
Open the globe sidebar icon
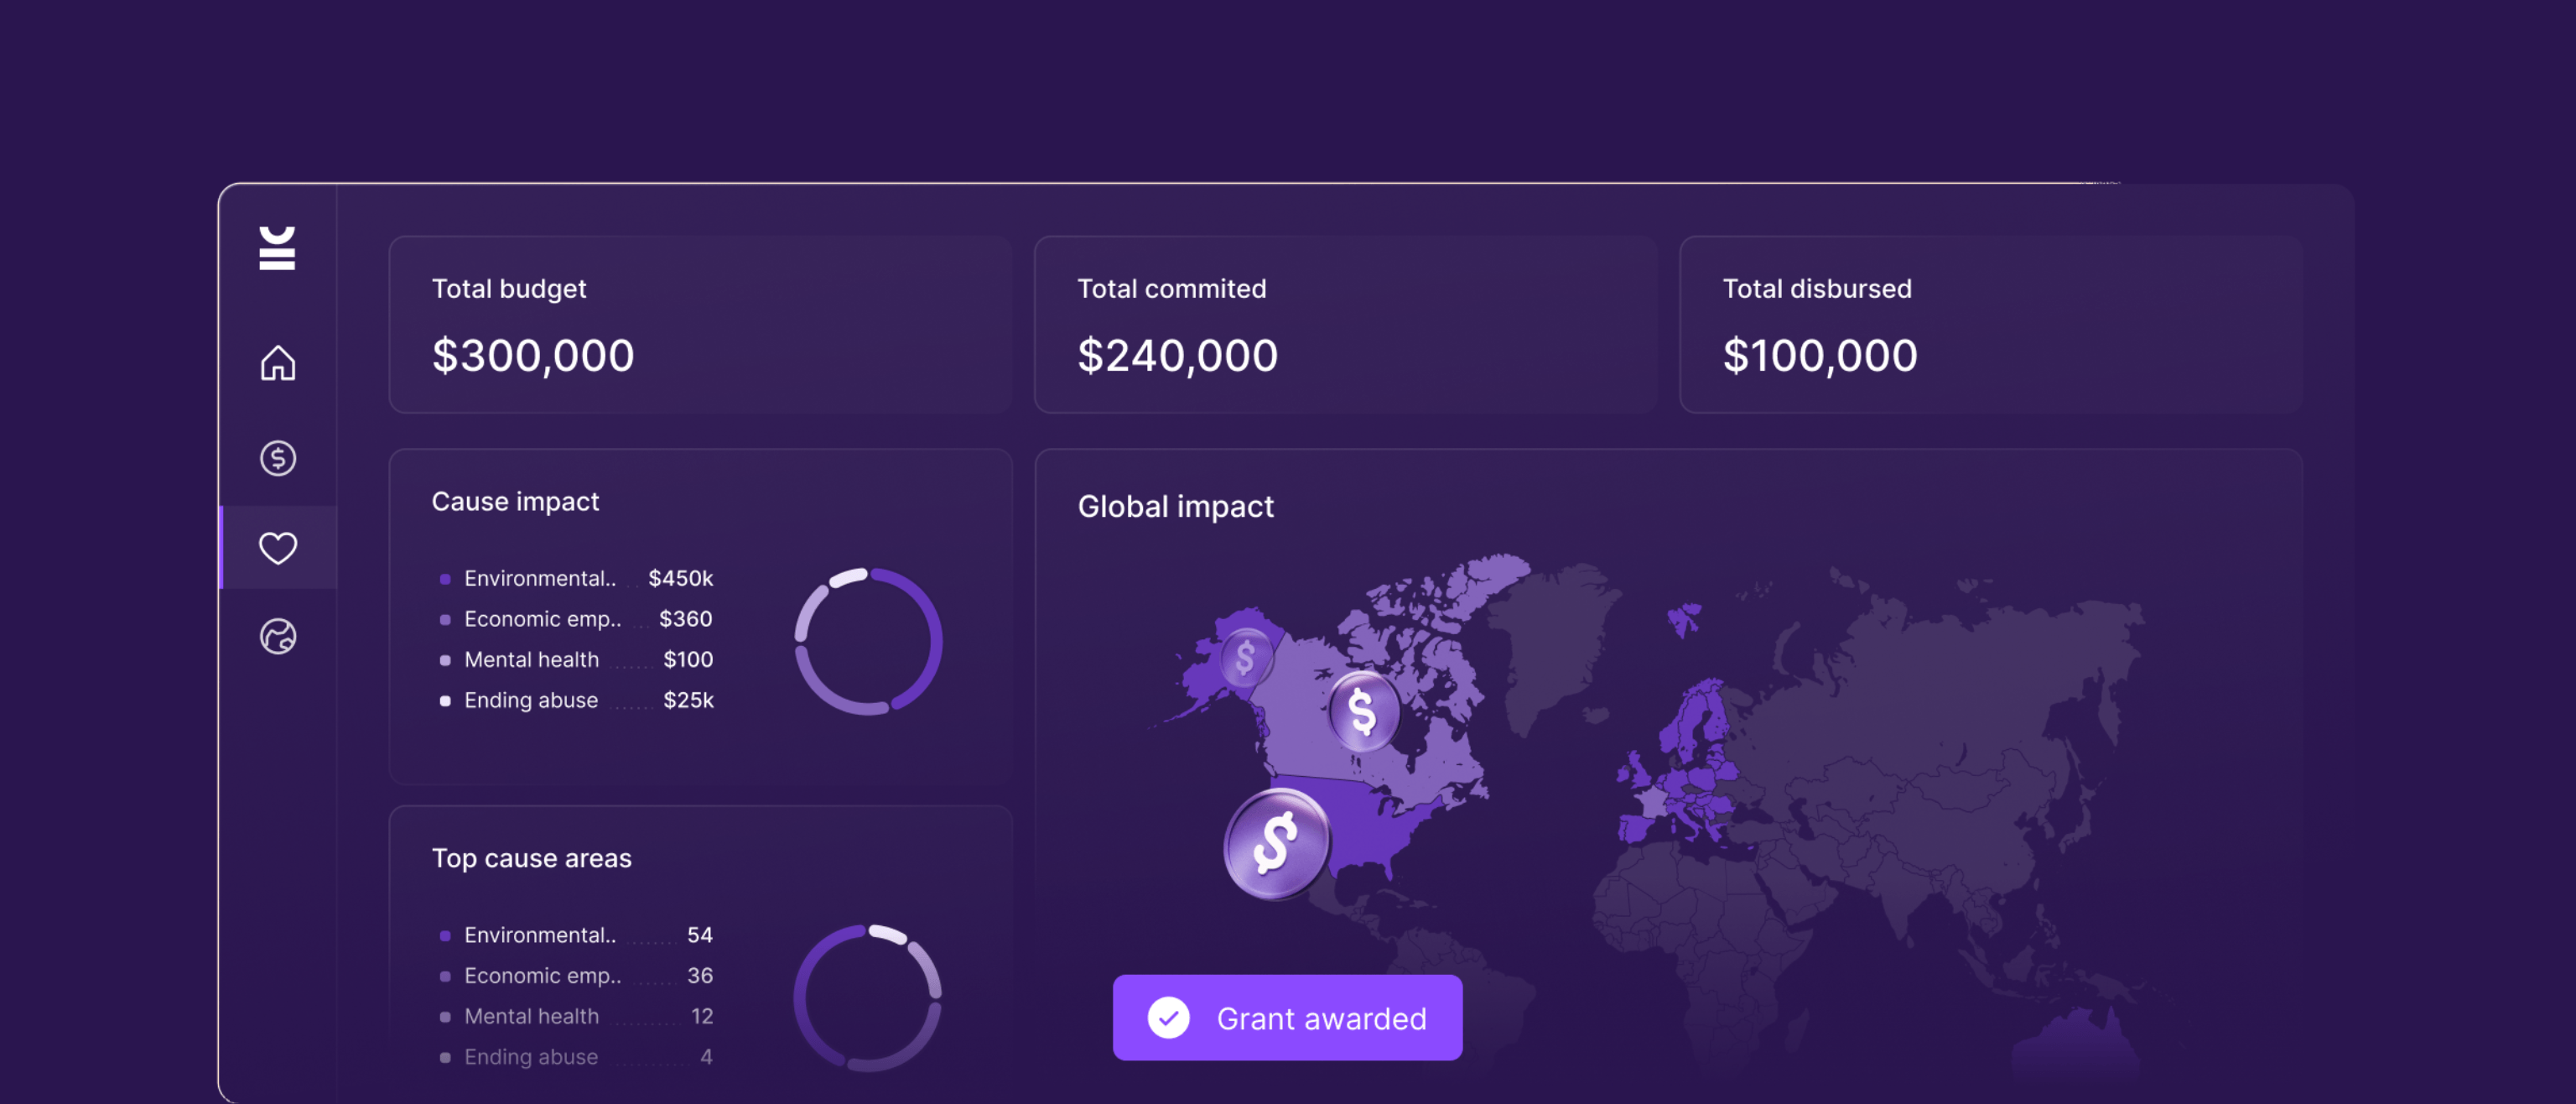(x=277, y=636)
